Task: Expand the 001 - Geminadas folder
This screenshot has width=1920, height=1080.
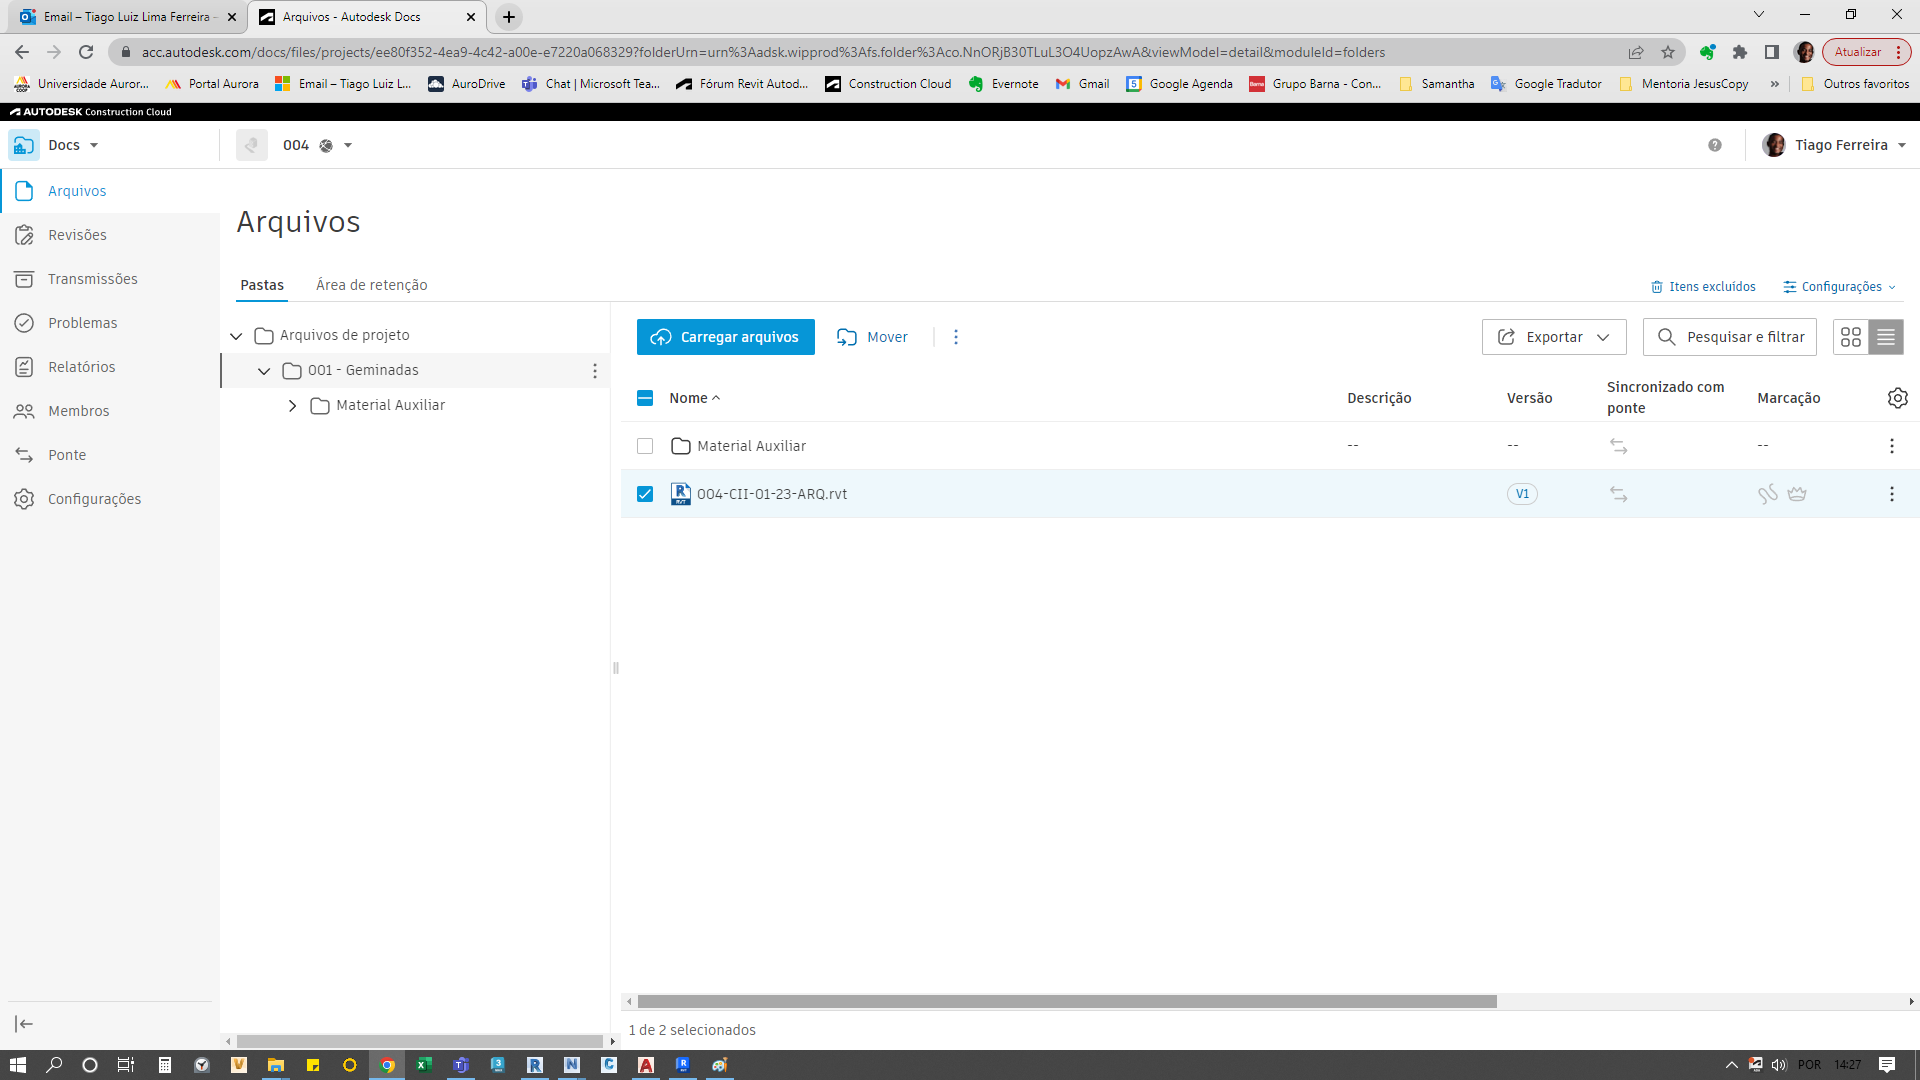Action: (264, 369)
